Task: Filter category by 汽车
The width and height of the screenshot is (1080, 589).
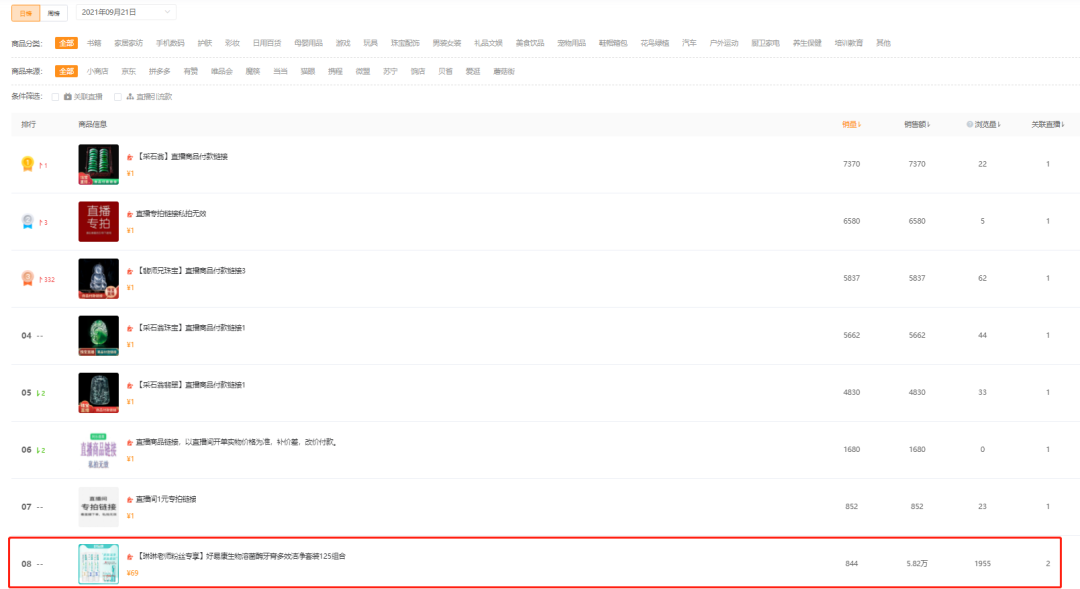Action: pyautogui.click(x=689, y=43)
